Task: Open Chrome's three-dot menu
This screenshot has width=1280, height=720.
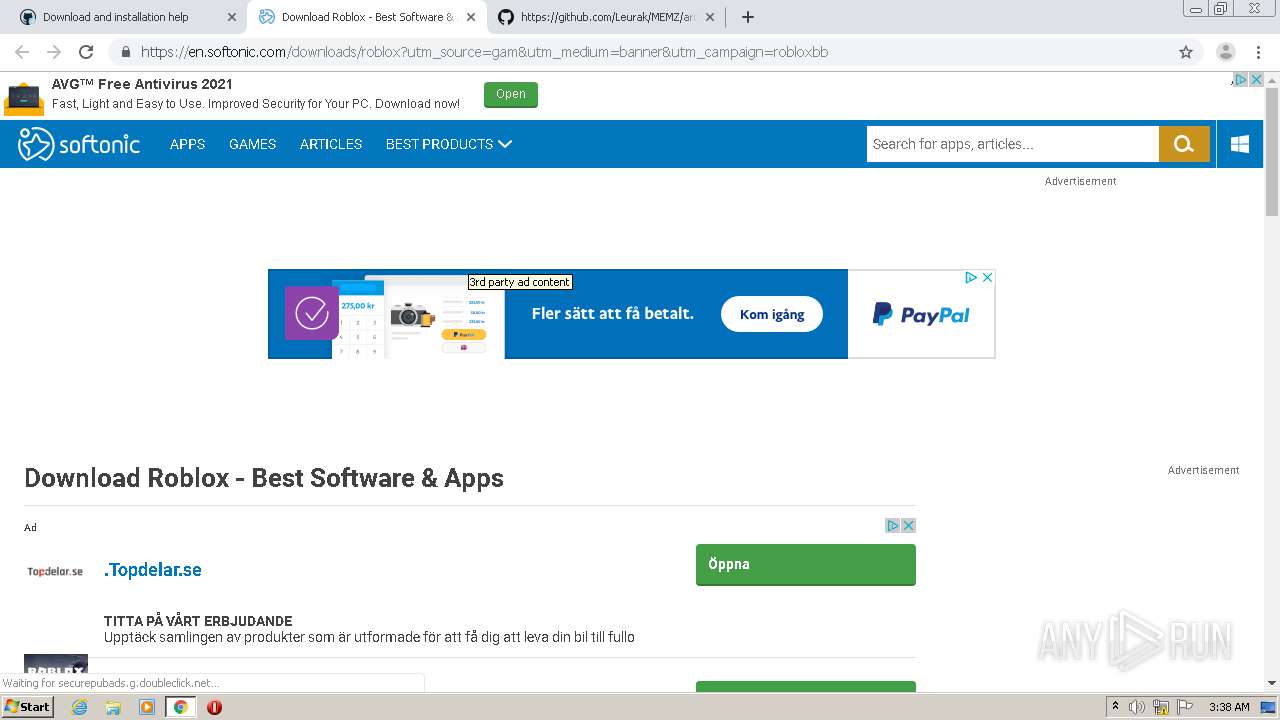Action: click(x=1258, y=52)
